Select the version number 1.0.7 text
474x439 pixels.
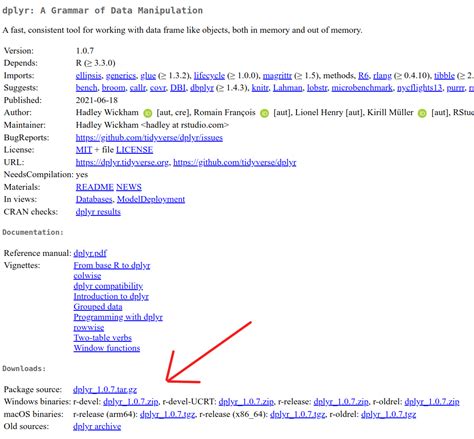tap(85, 51)
